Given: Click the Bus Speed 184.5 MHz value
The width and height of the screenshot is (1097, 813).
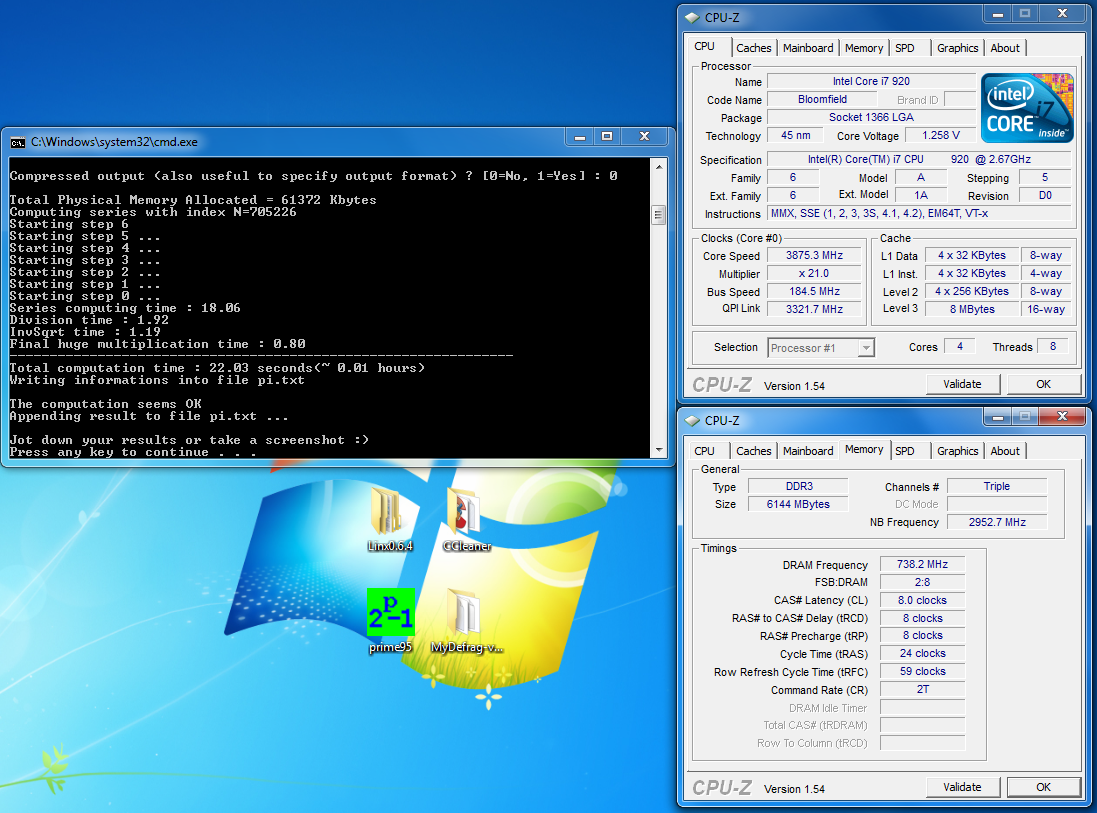Looking at the screenshot, I should 814,291.
